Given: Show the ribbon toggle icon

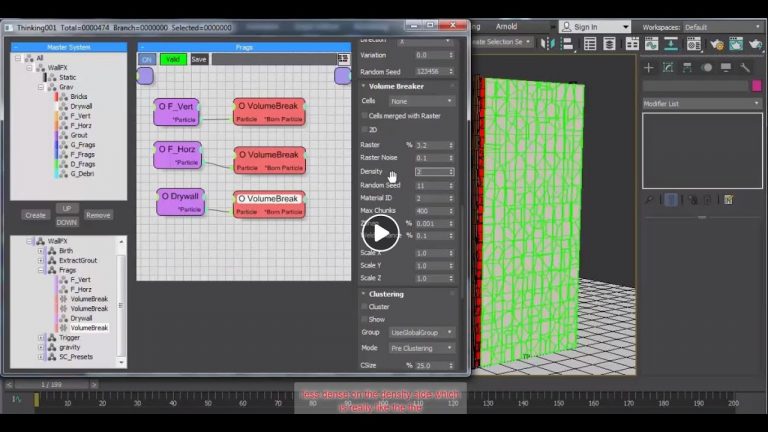Looking at the screenshot, I should tap(632, 44).
